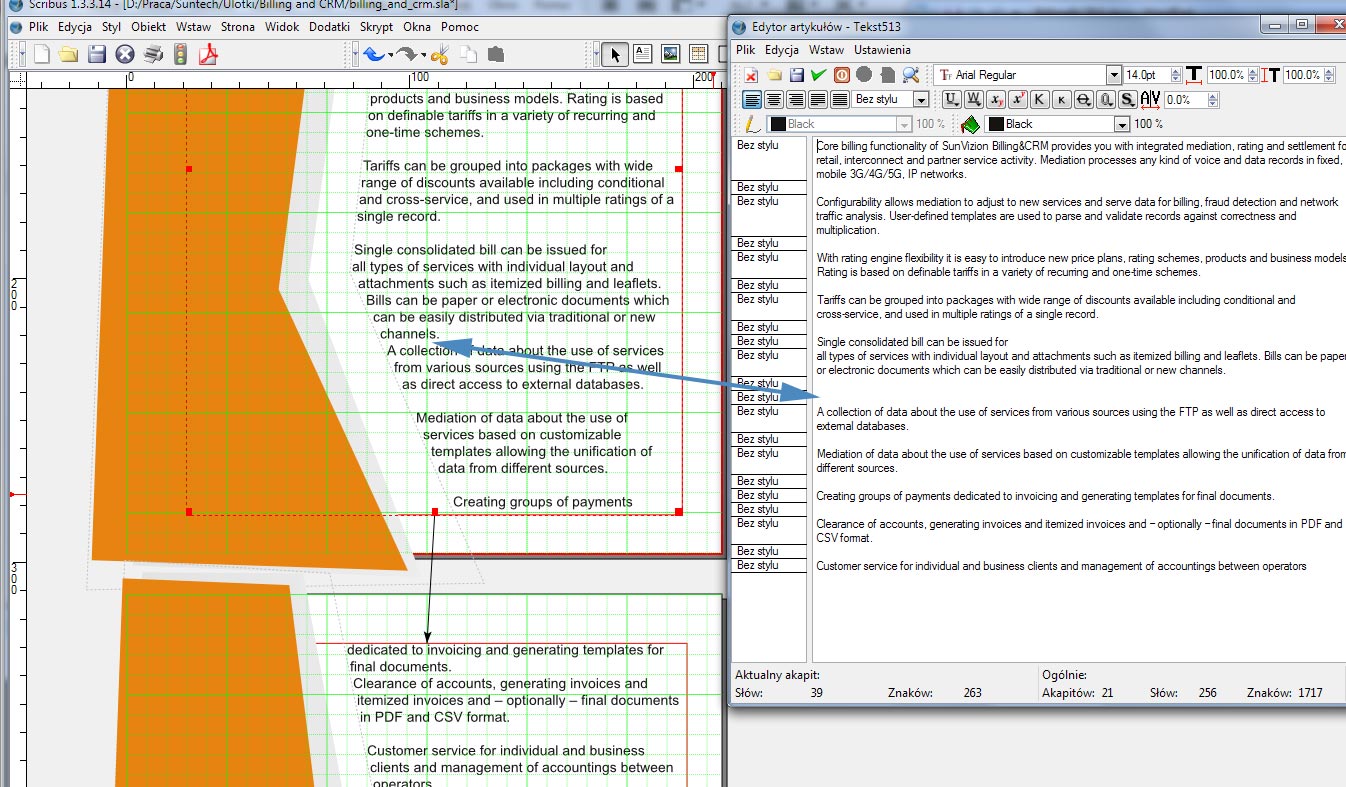1346x787 pixels.
Task: Toggle Superscript formatting
Action: (1017, 99)
